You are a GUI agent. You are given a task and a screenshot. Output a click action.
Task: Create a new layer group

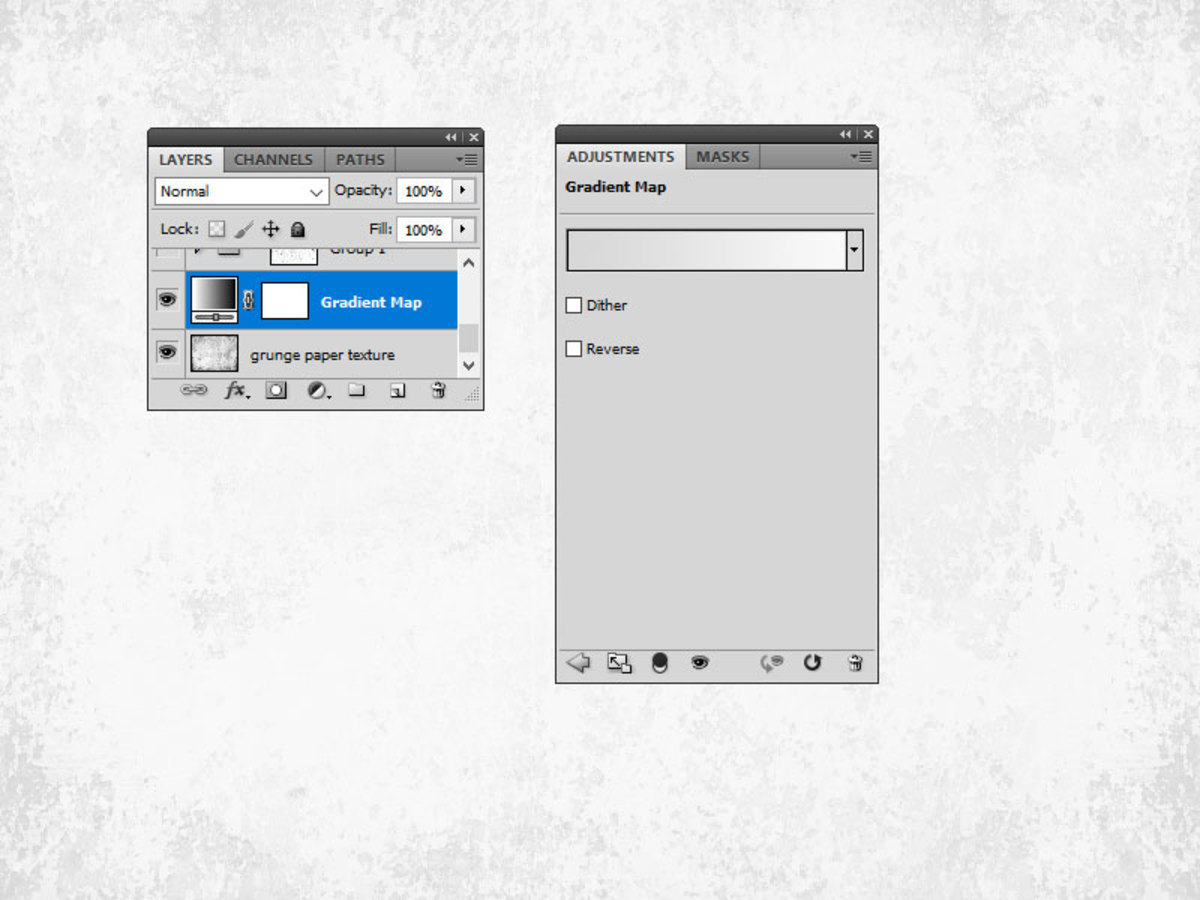point(357,390)
